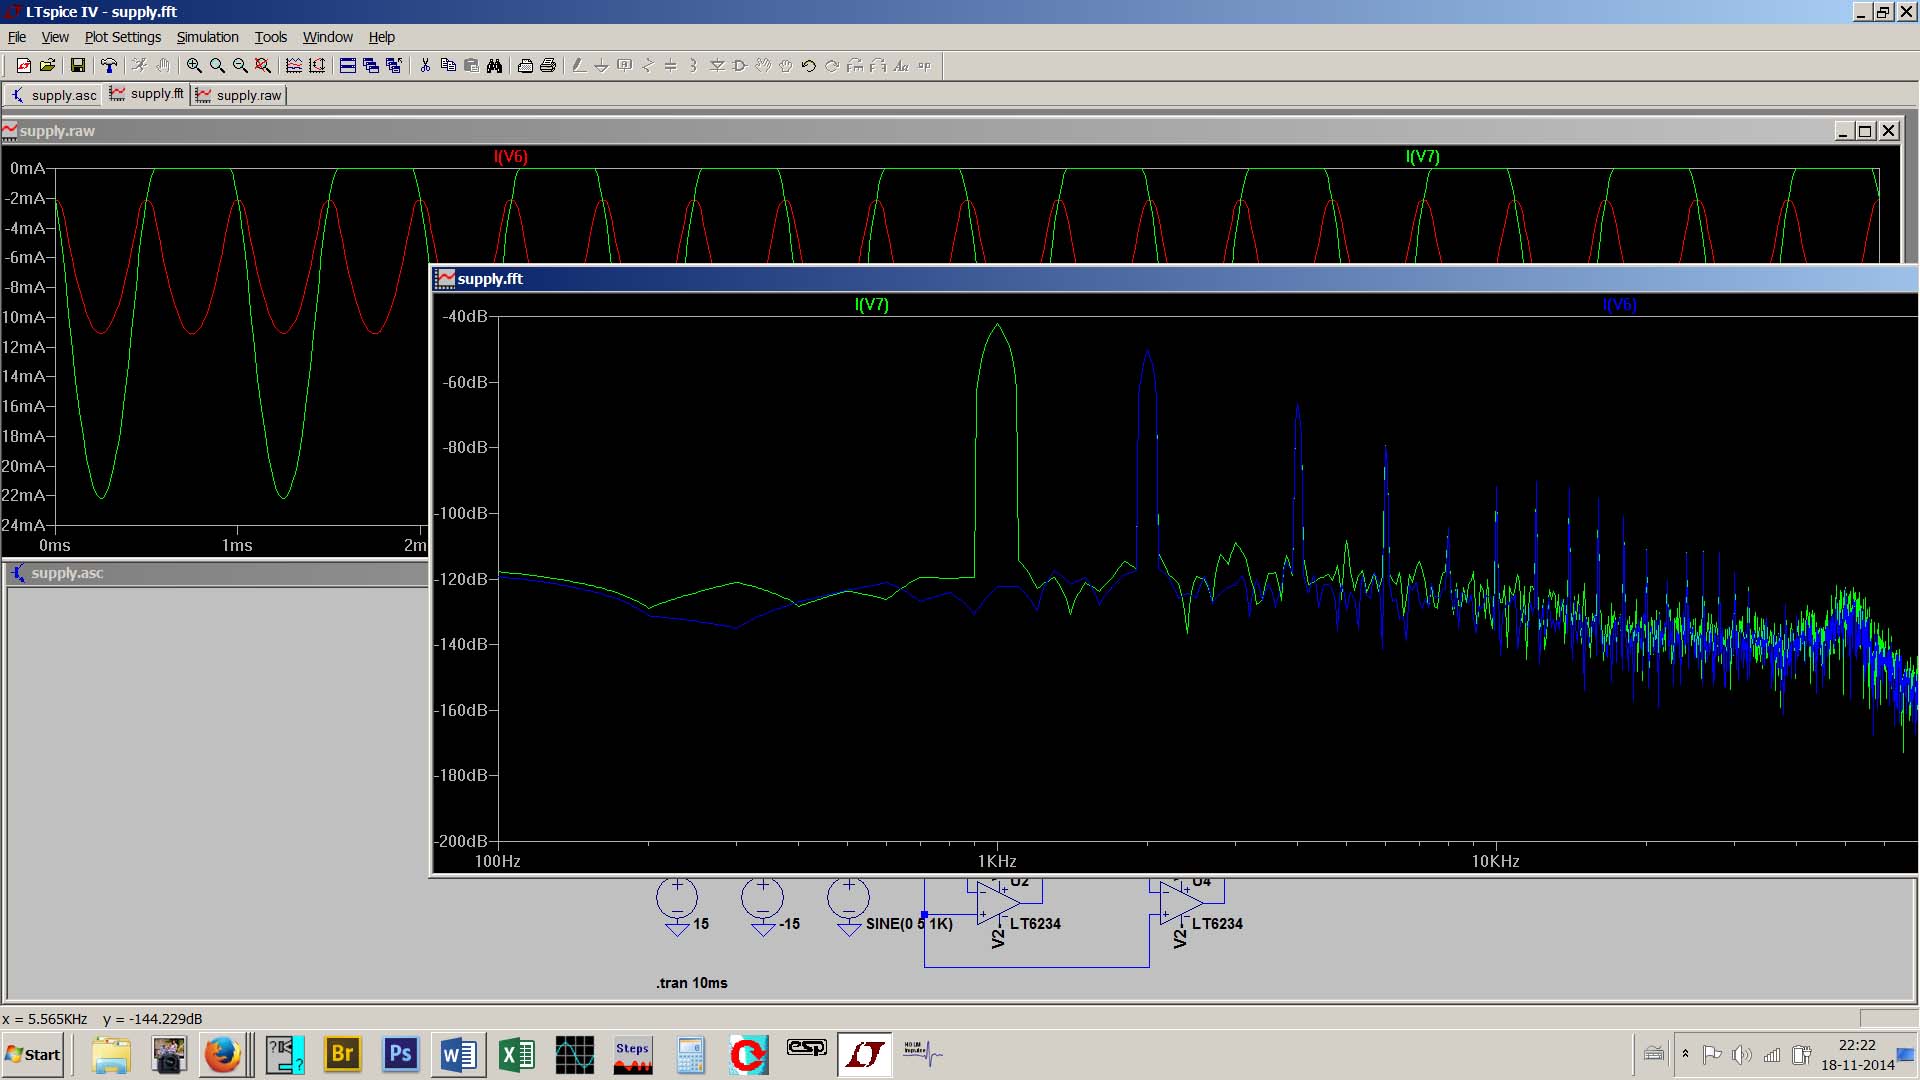Click the Paste clipboard icon

(471, 66)
